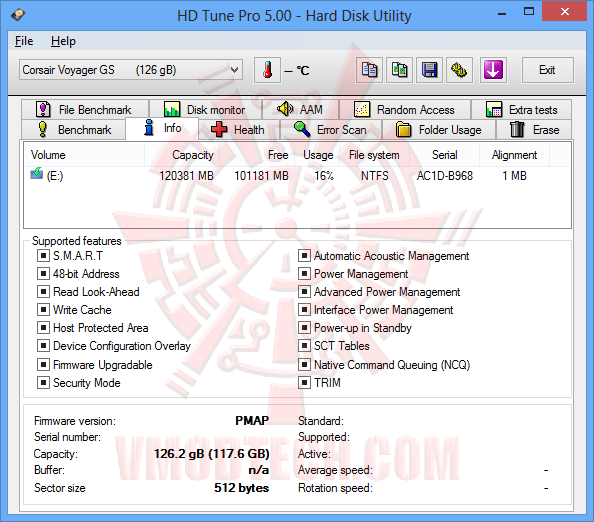Open the Help menu
Image resolution: width=594 pixels, height=522 pixels.
click(x=63, y=41)
